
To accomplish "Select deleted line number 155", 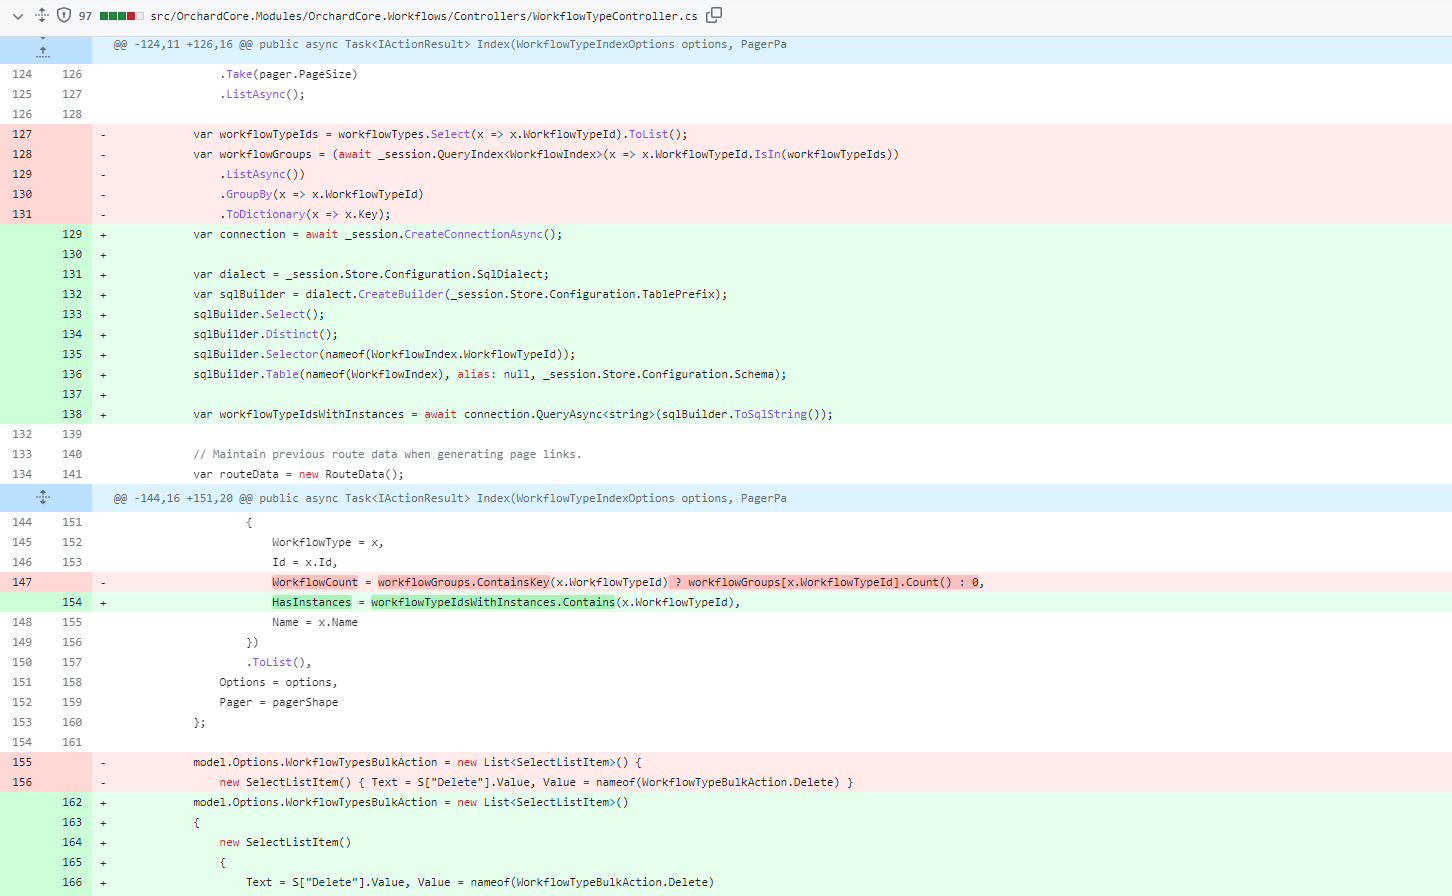I will coord(22,762).
